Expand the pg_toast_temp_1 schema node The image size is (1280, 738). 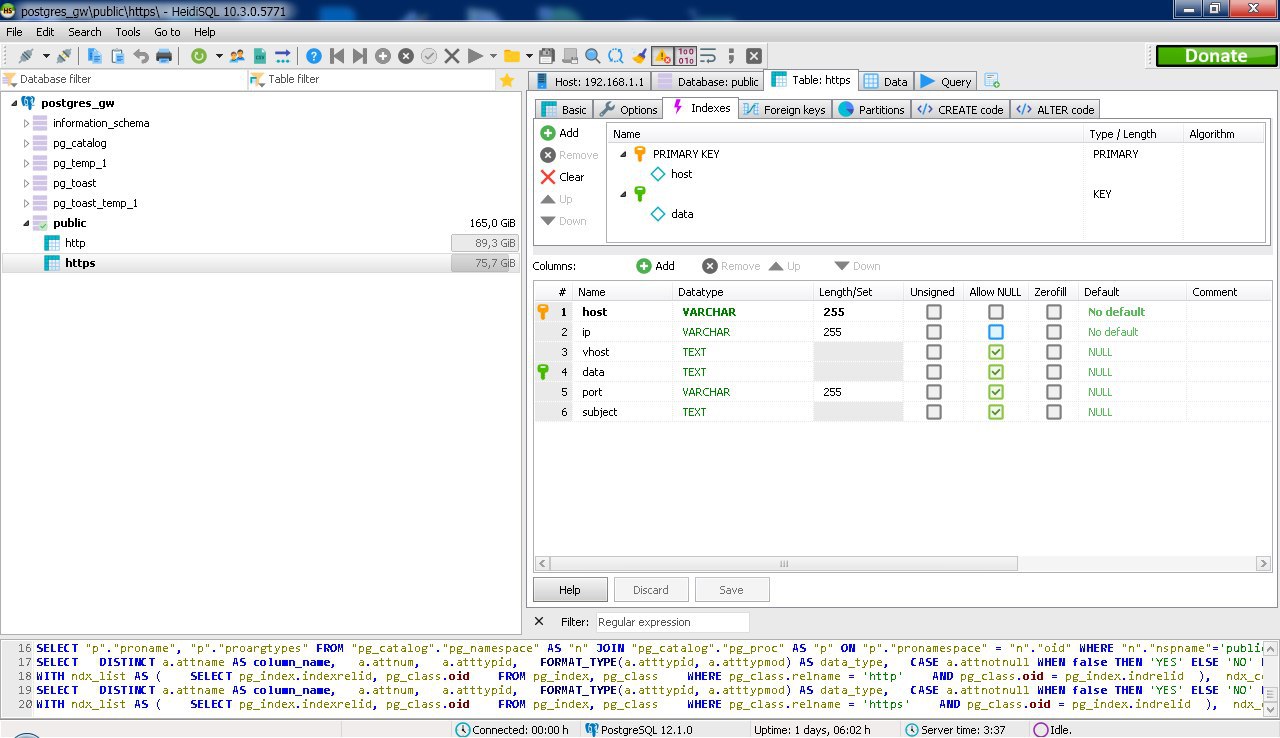coord(27,203)
